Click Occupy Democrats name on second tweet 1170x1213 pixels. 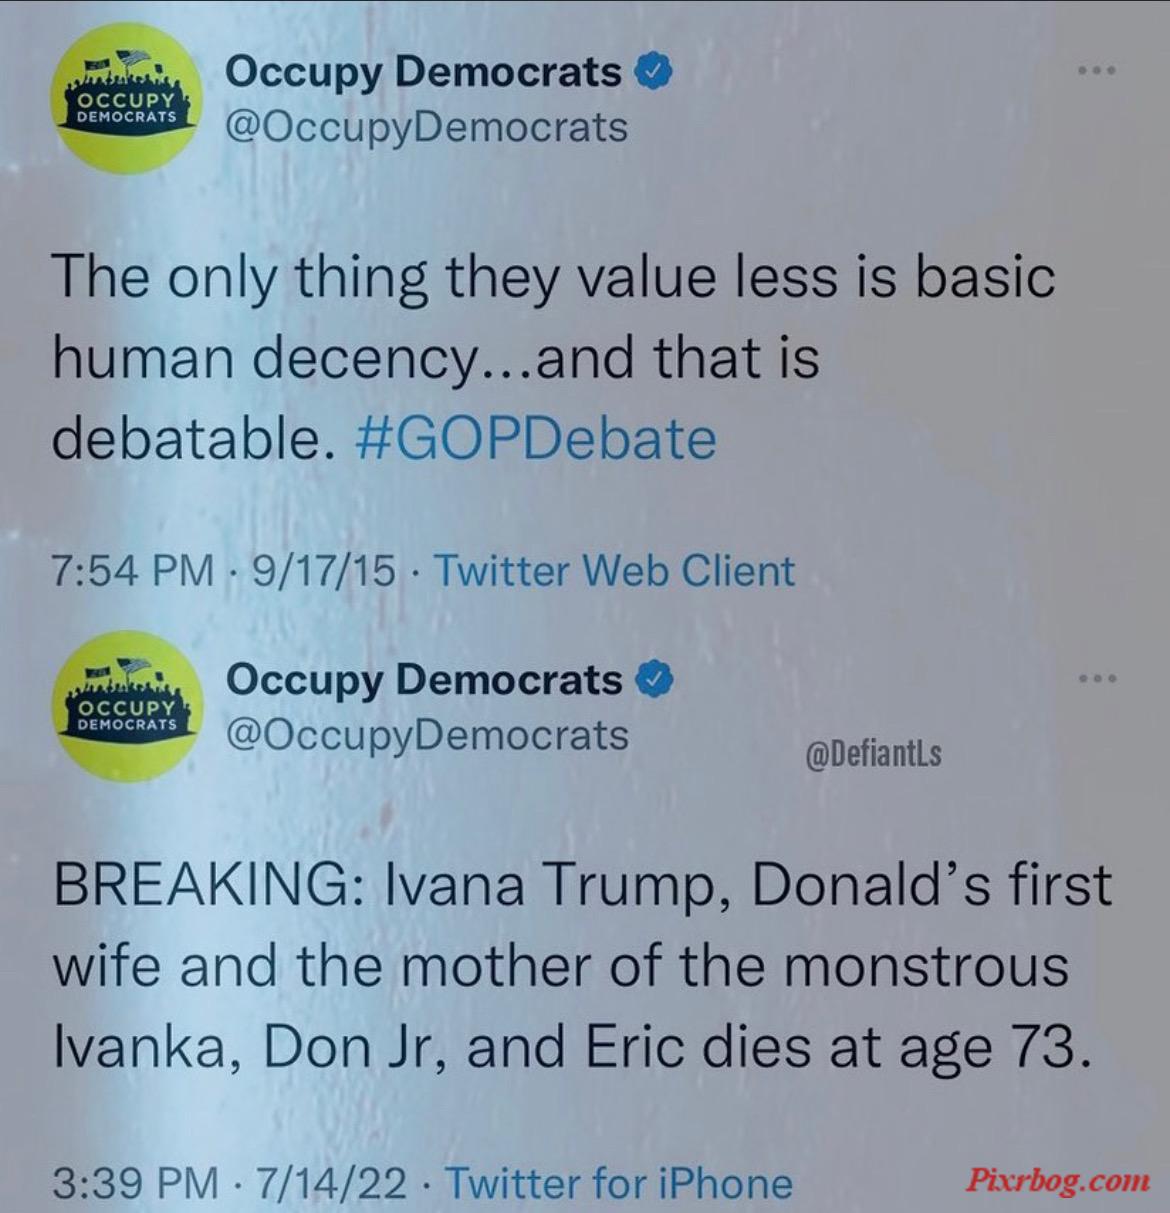424,680
